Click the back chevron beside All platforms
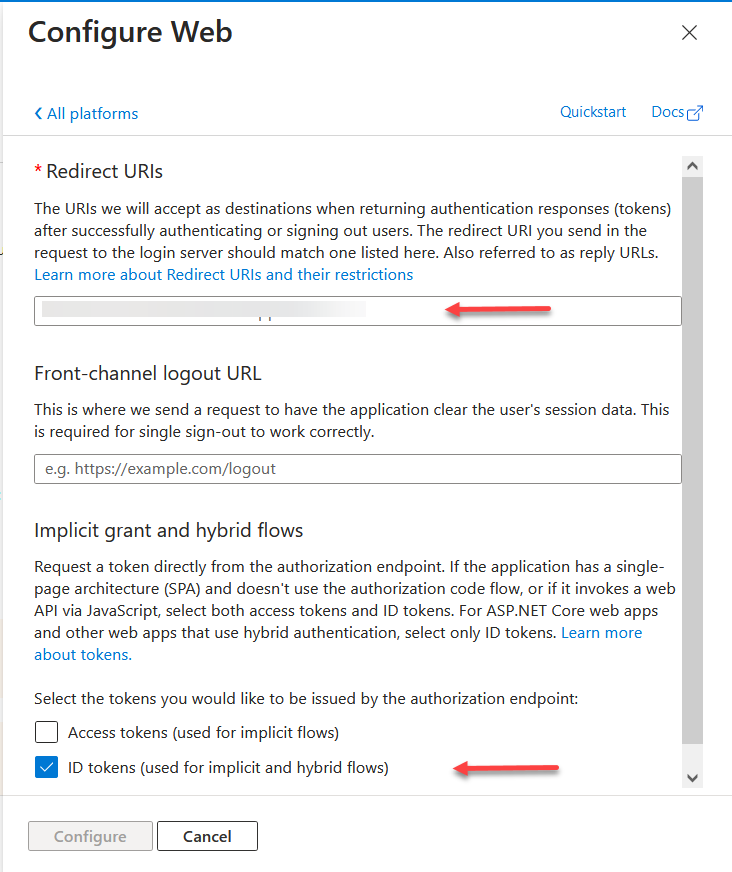 coord(38,114)
